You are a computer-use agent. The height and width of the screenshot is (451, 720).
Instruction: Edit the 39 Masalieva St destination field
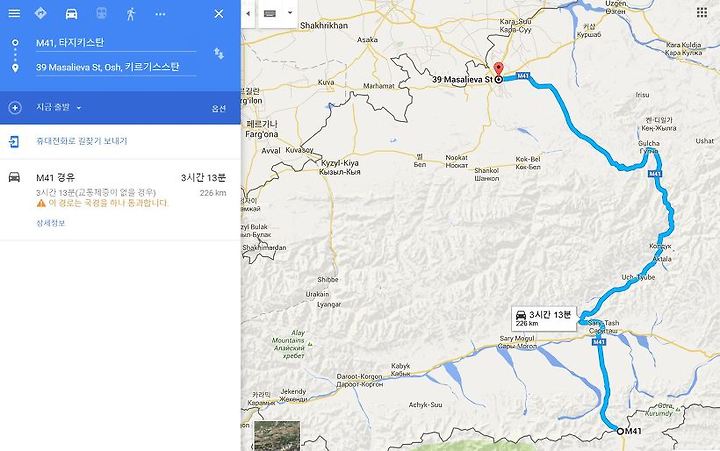pyautogui.click(x=116, y=67)
